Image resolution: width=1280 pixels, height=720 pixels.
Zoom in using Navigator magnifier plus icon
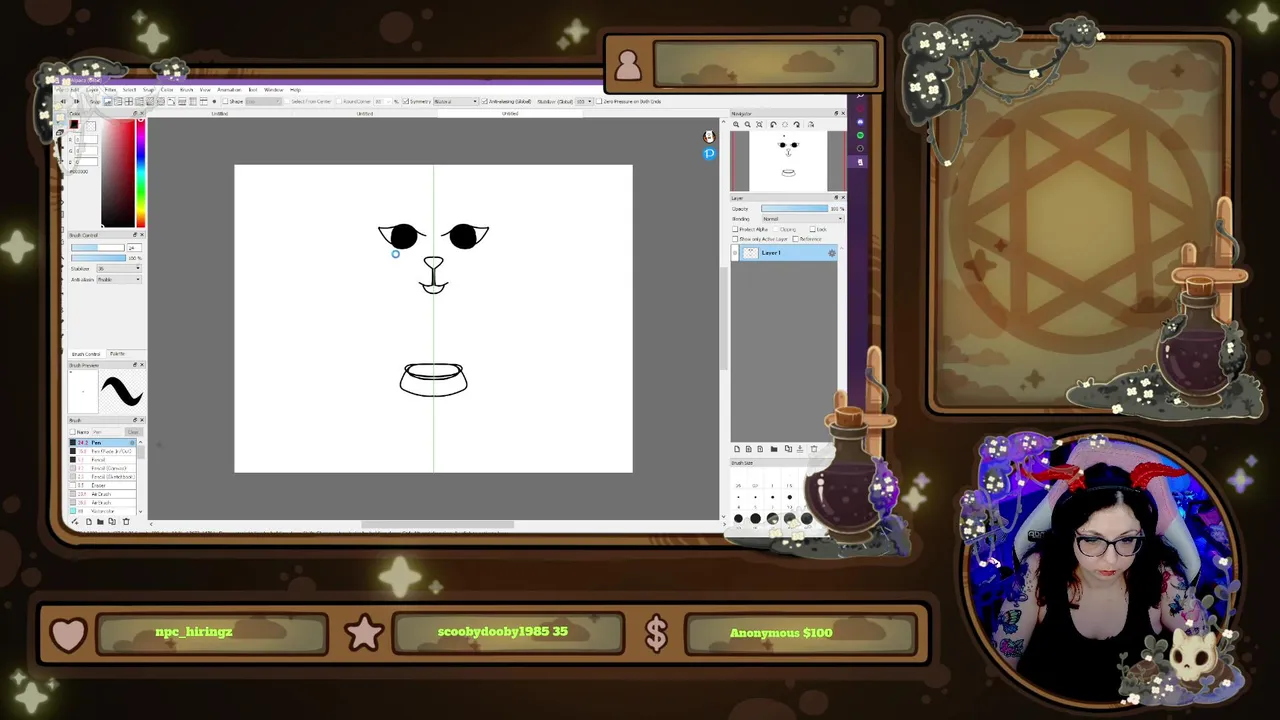736,125
